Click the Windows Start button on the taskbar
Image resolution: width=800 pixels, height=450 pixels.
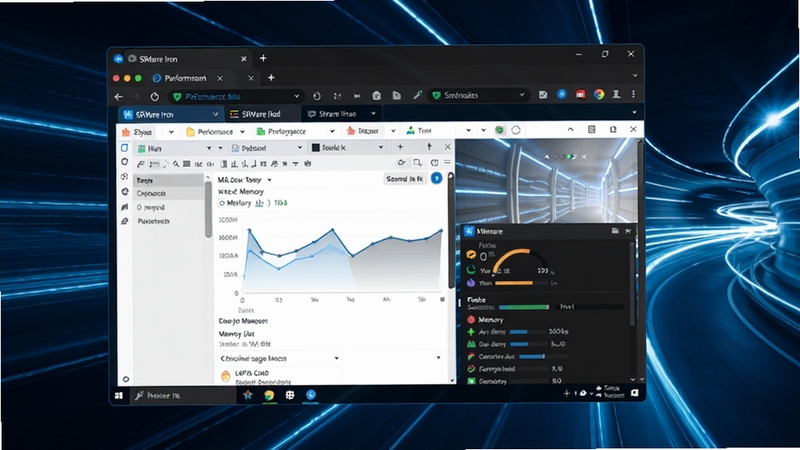(x=119, y=395)
